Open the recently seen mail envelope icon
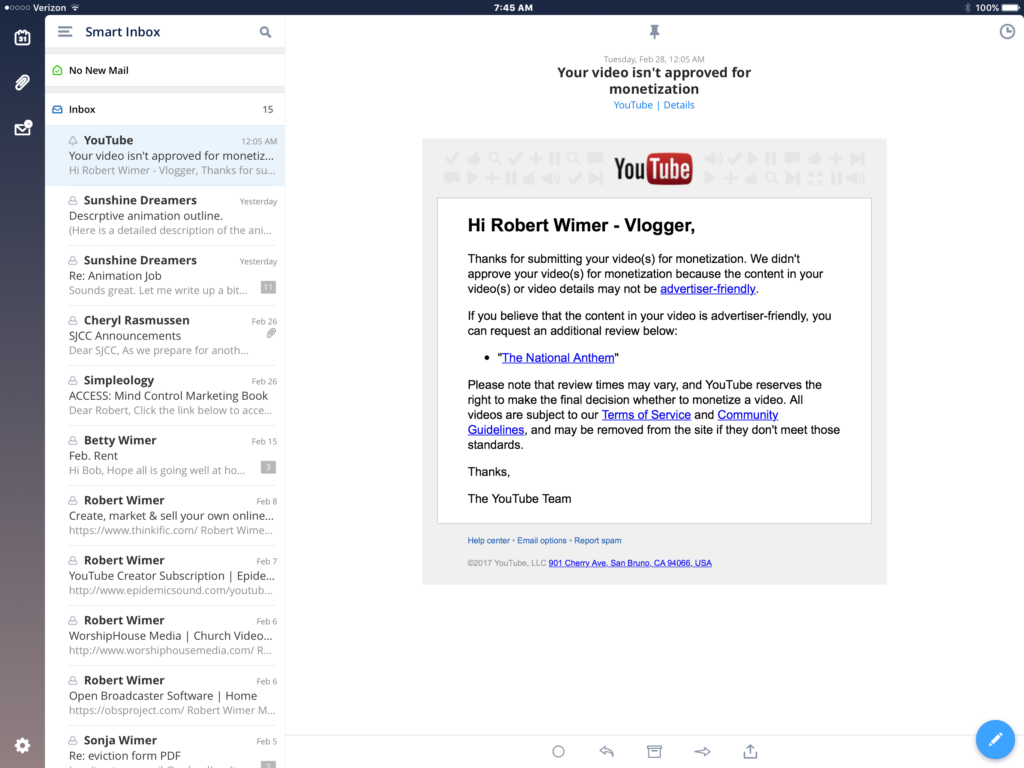1024x768 pixels. click(23, 127)
